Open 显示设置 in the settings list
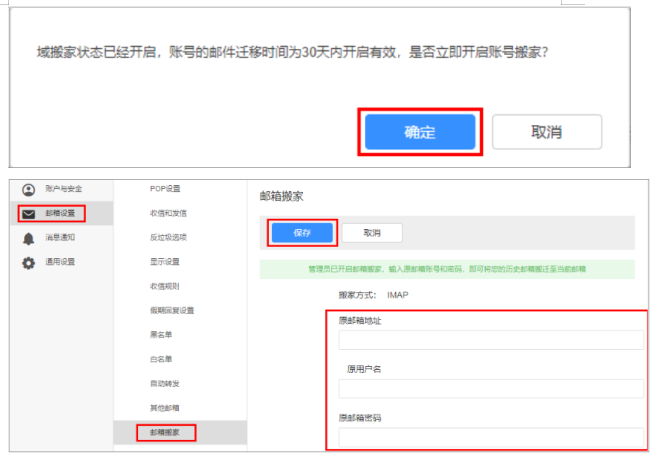 pos(165,262)
